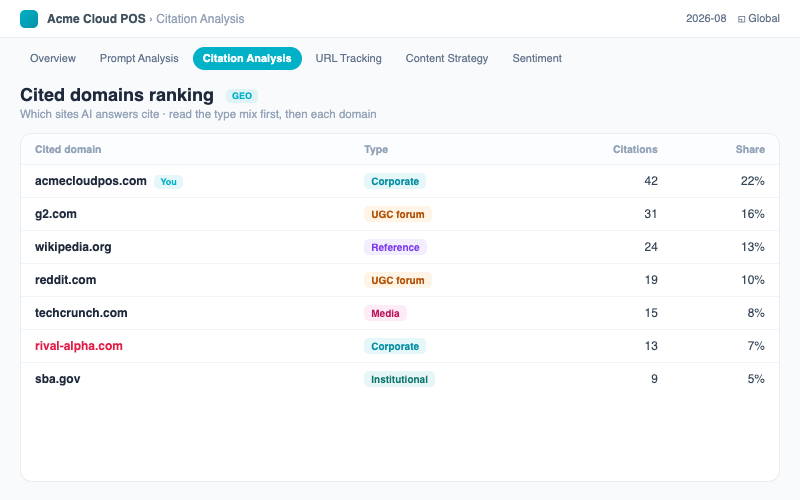Open the rival-alpha.com competitor domain

coord(79,346)
